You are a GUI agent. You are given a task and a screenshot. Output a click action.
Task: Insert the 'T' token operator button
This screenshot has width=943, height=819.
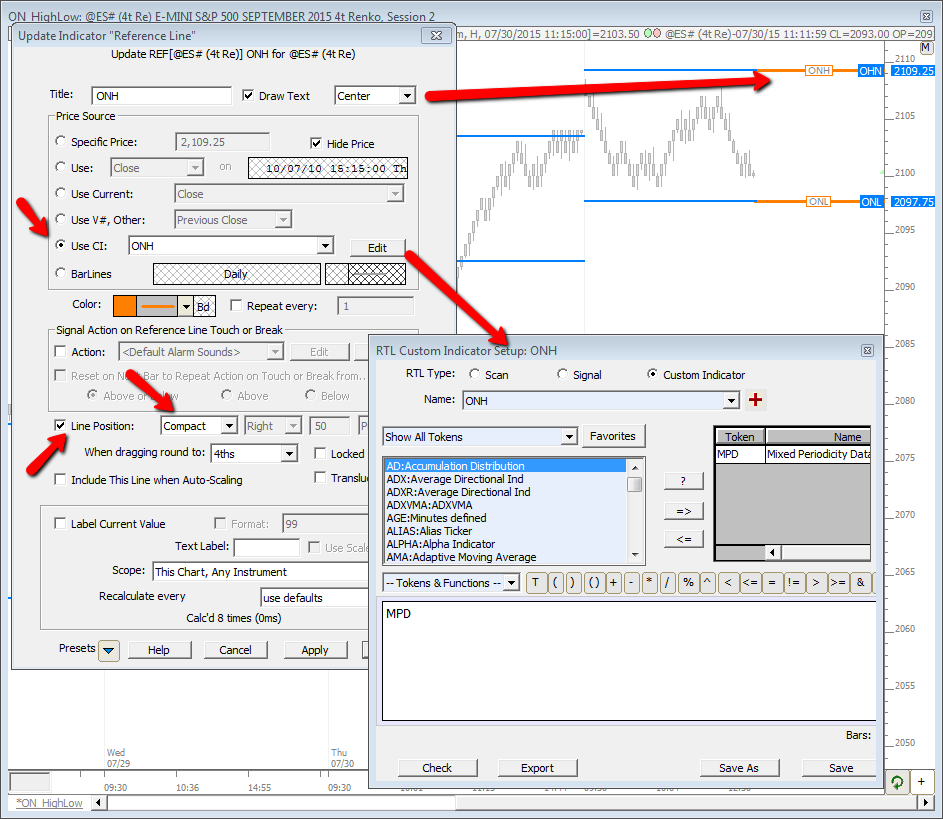coord(536,583)
